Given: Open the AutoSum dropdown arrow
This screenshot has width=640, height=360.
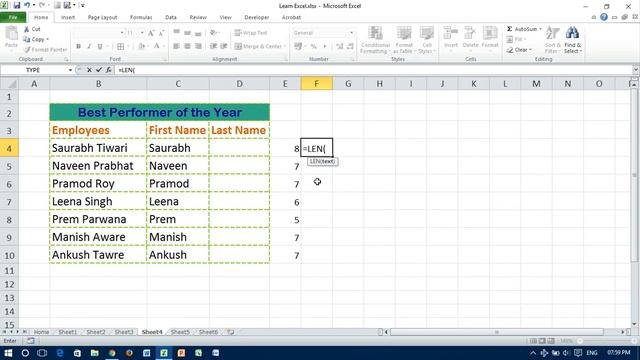Looking at the screenshot, I should [x=540, y=29].
